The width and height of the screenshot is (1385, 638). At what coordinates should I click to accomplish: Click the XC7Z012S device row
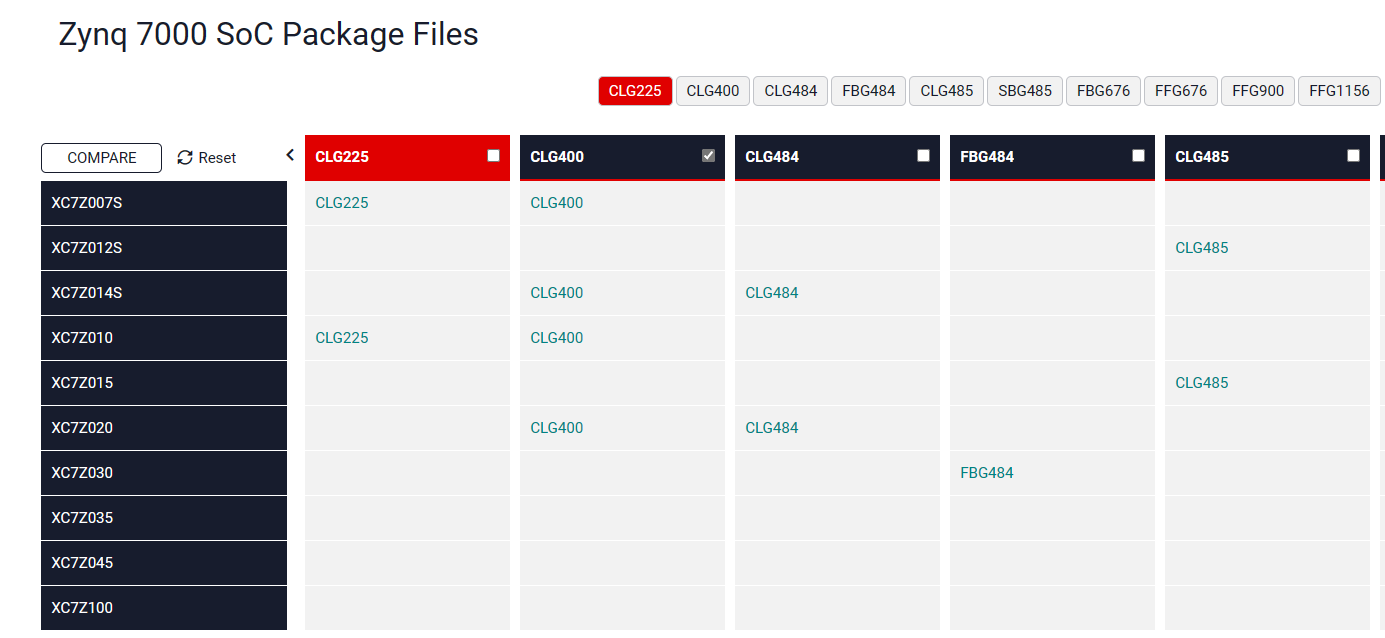pos(164,248)
